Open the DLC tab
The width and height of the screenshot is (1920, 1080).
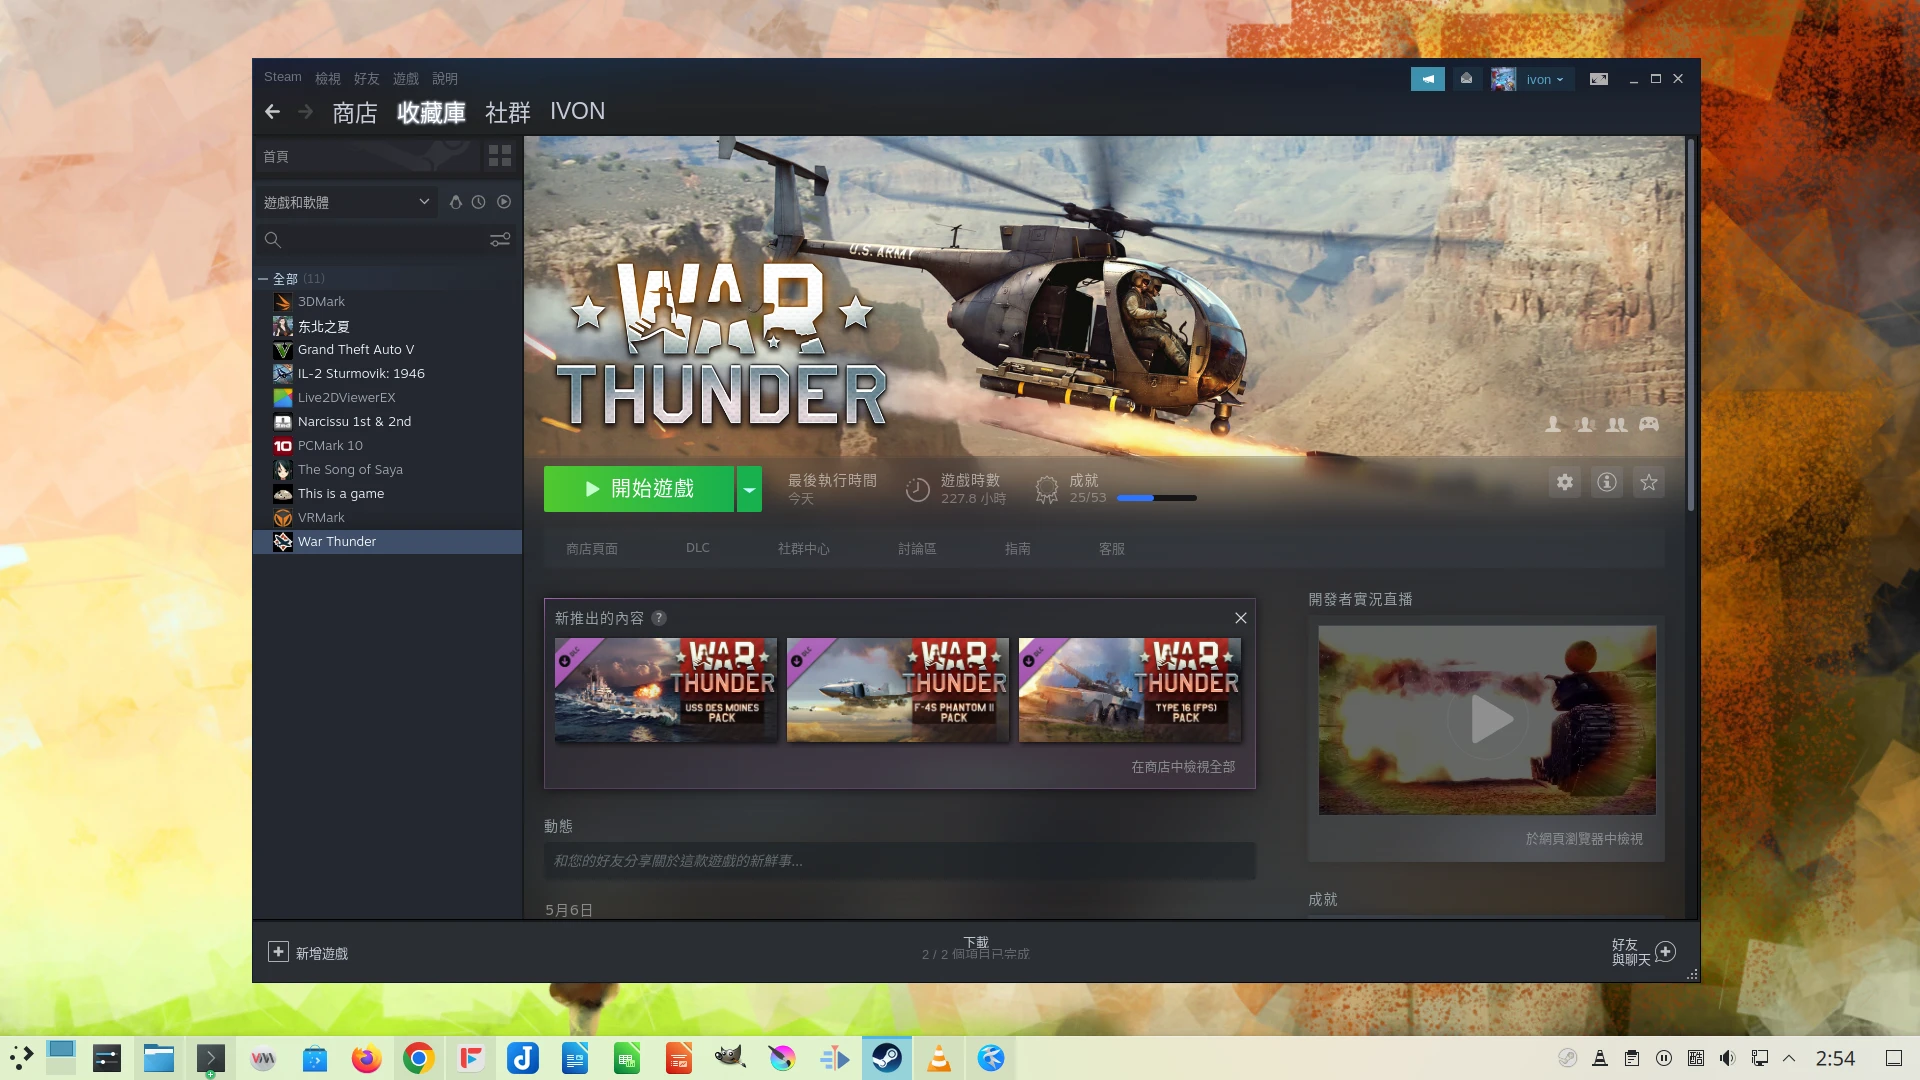pos(697,548)
